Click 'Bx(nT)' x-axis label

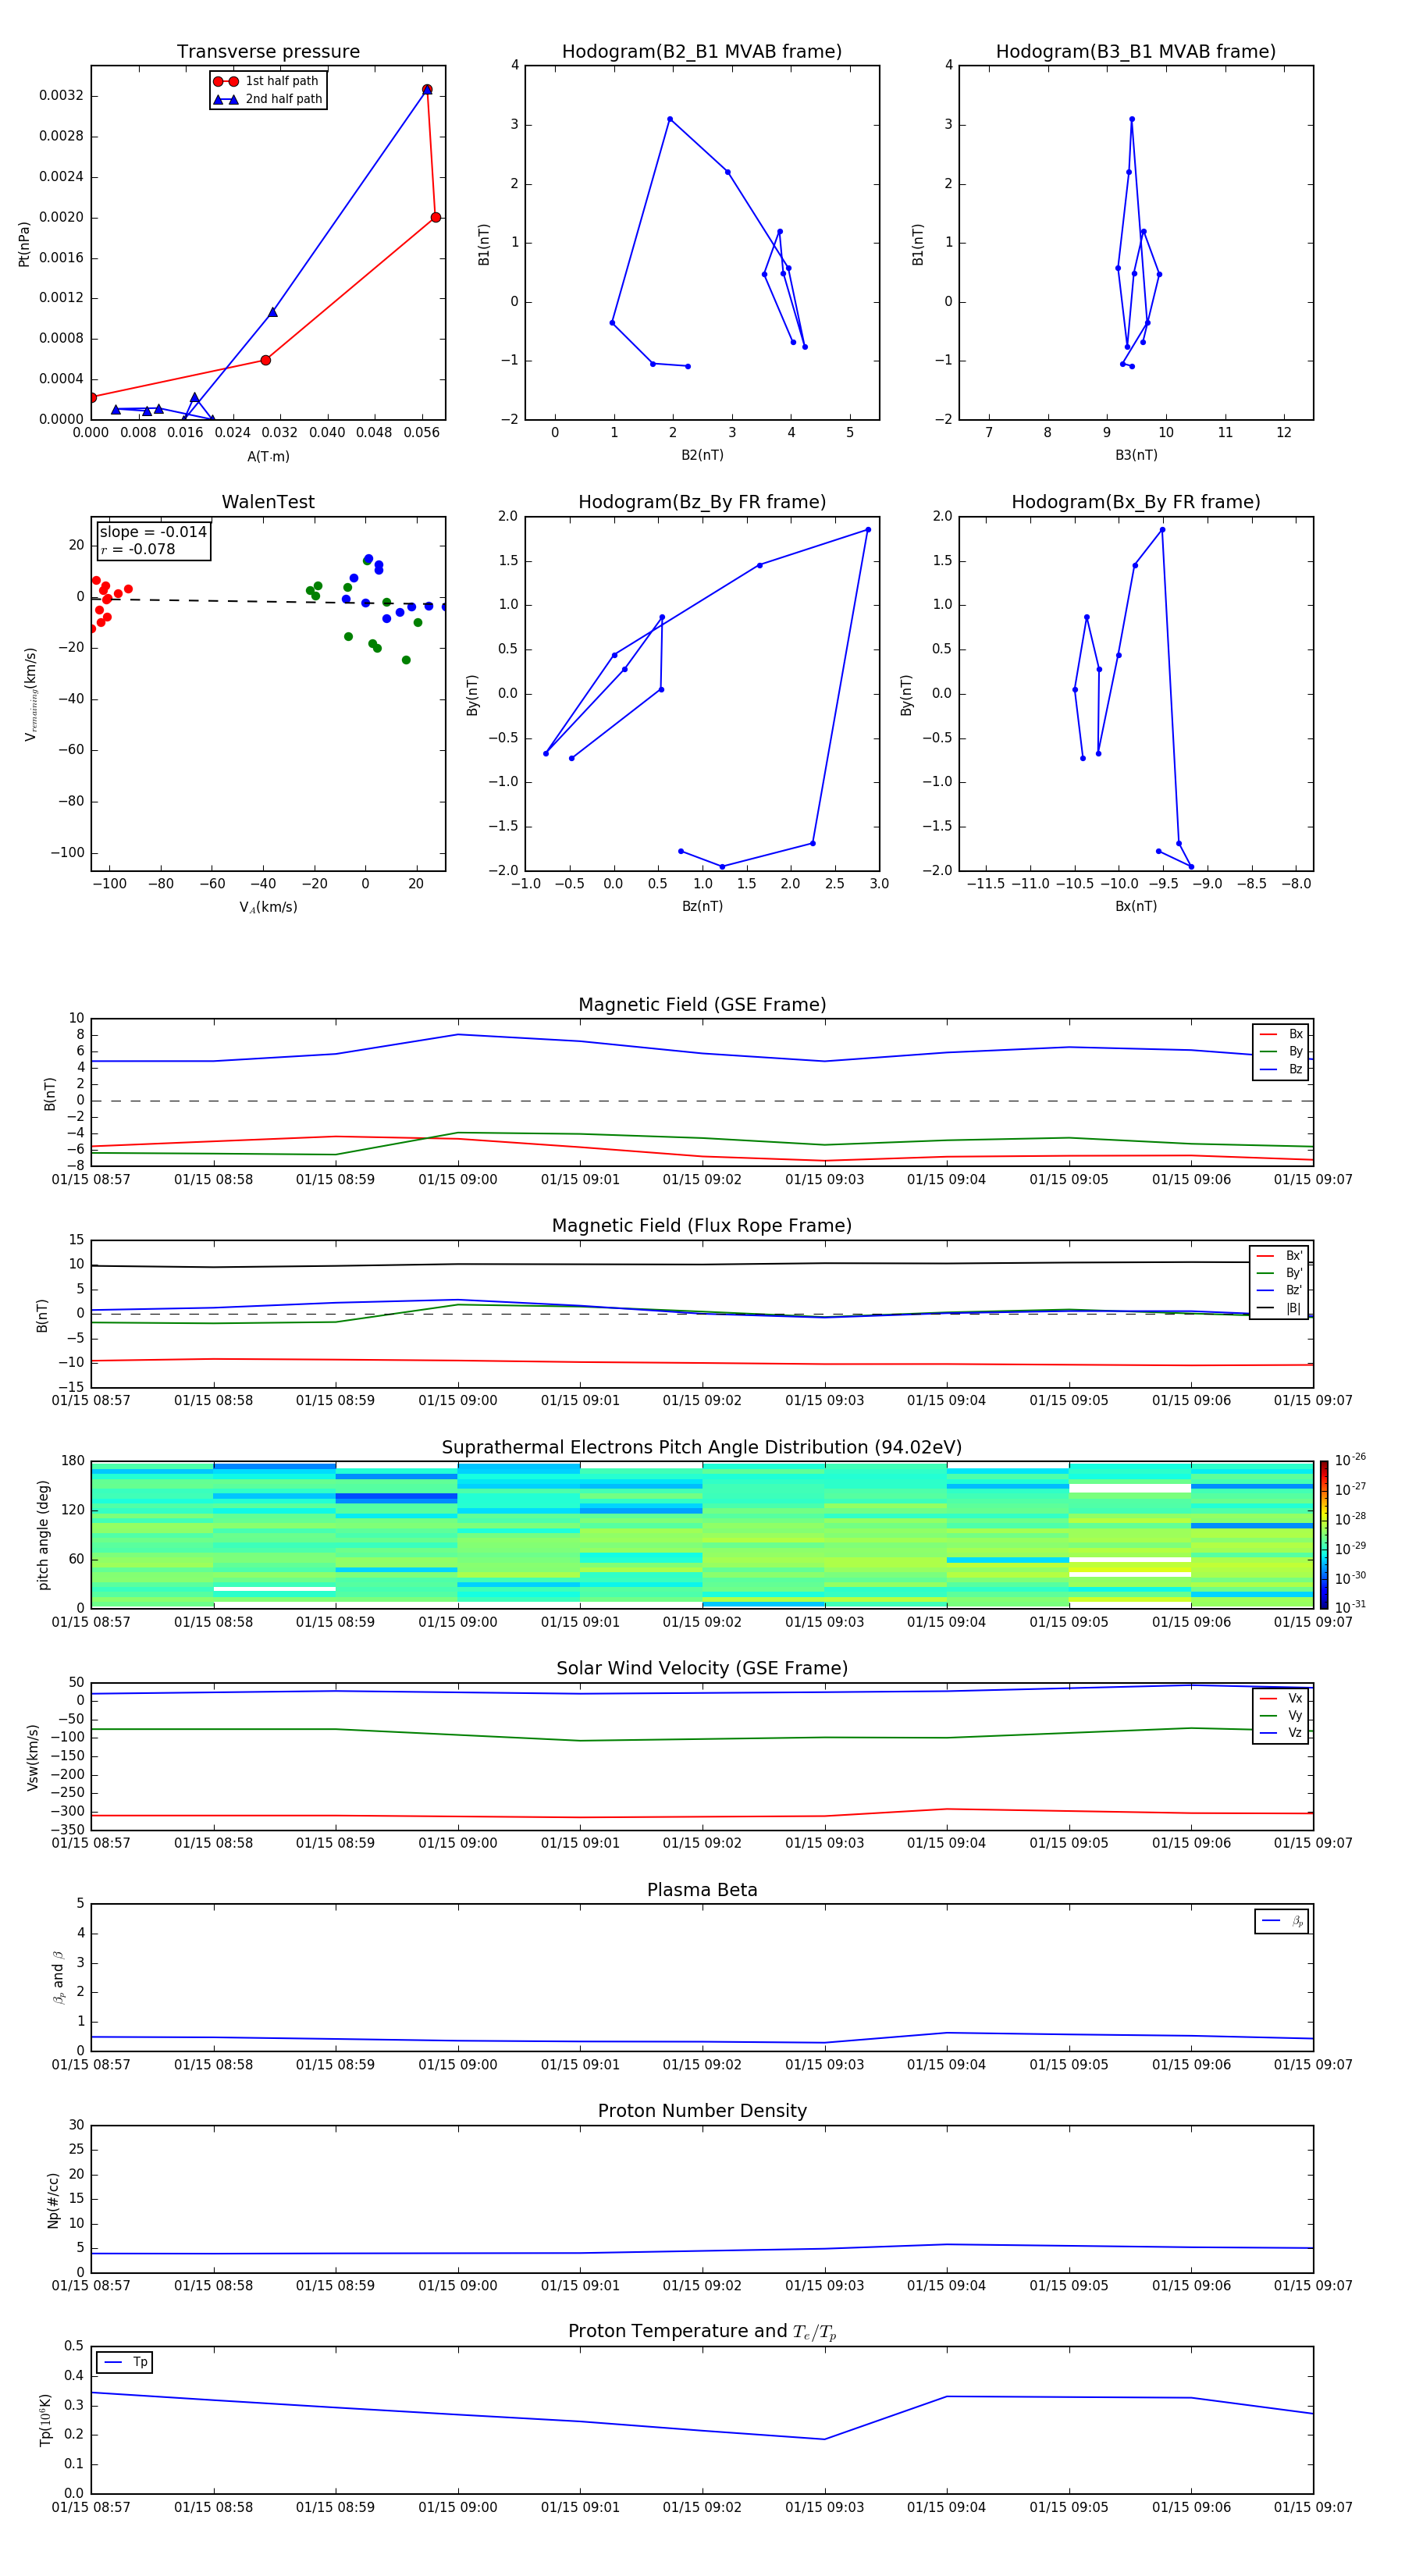point(1136,906)
